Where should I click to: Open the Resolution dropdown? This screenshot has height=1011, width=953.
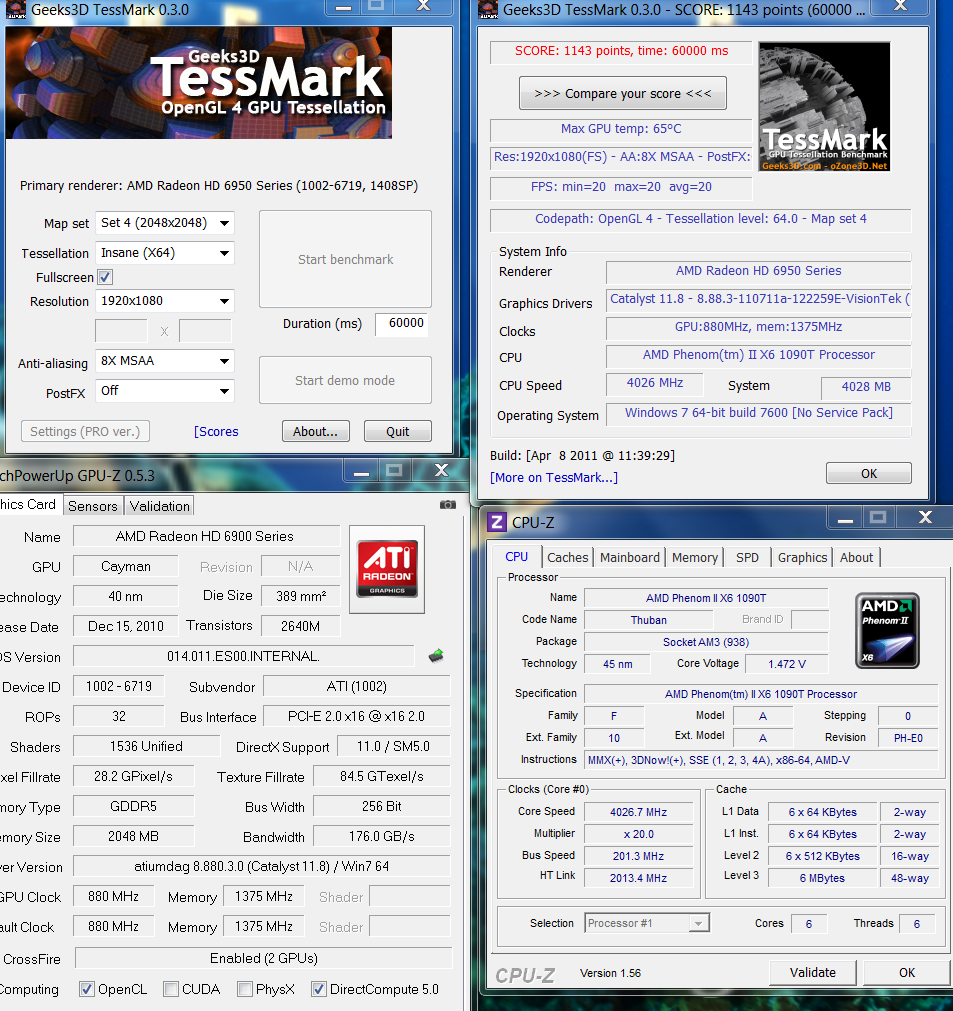(164, 301)
